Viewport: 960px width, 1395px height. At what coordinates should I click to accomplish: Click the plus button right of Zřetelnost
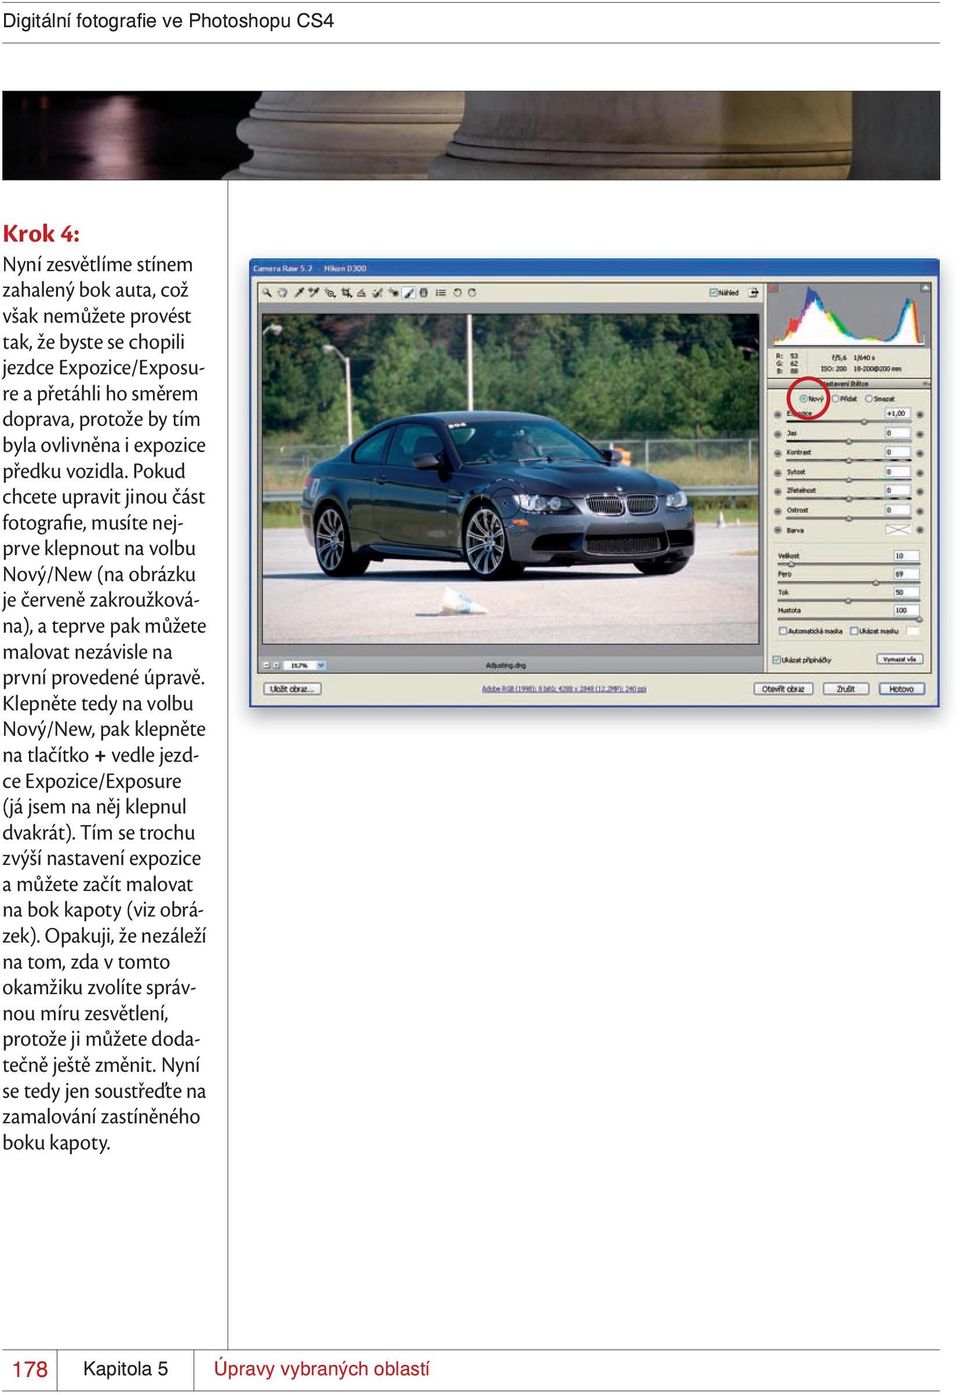pos(920,491)
